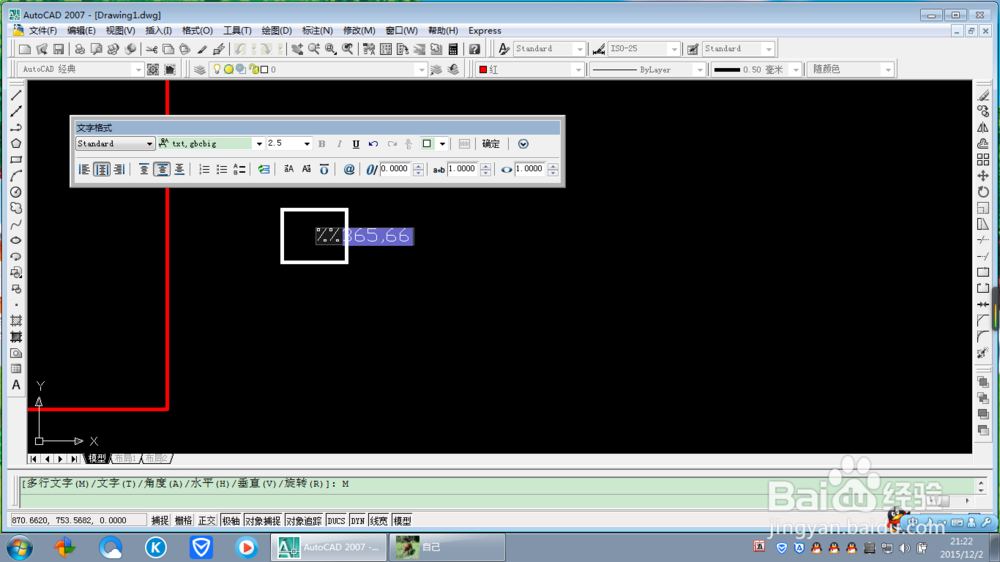The height and width of the screenshot is (562, 1000).
Task: Toggle 栅格 grid display in status bar
Action: click(x=184, y=521)
